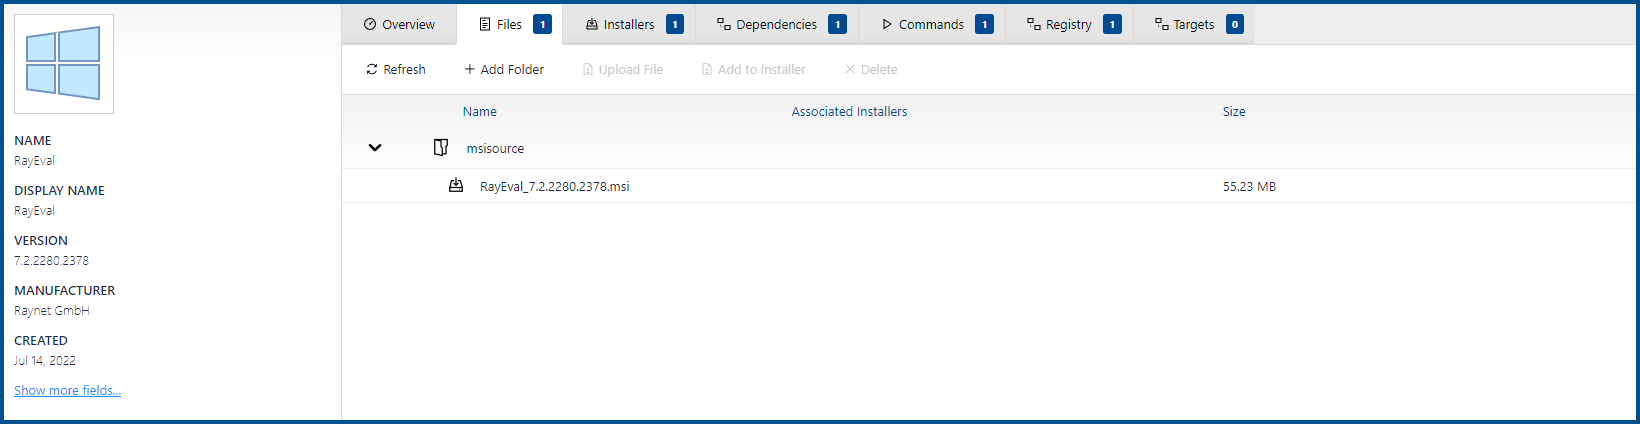Open the Show more fields link
The image size is (1640, 424).
point(67,390)
